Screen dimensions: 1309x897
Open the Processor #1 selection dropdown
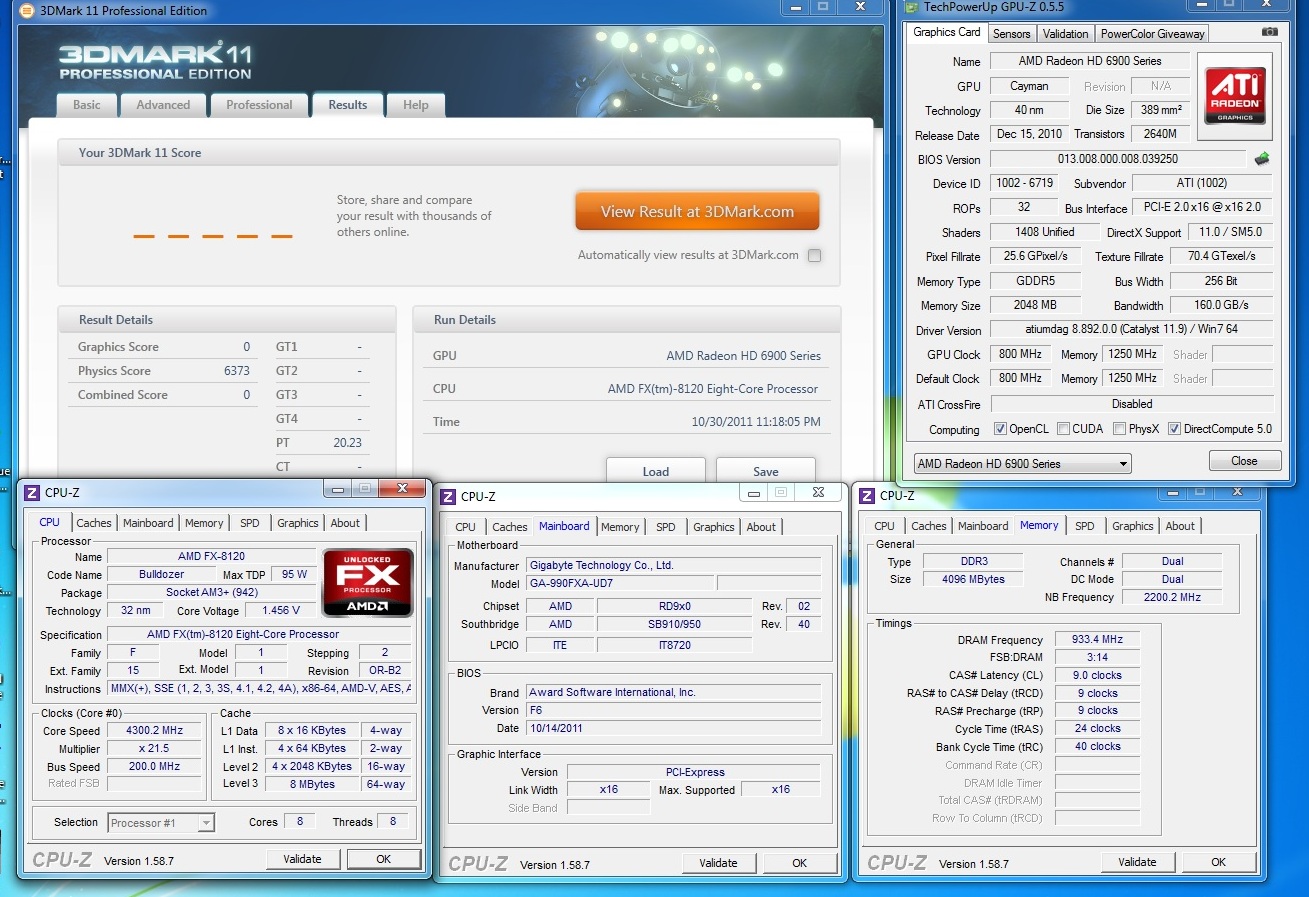click(160, 823)
